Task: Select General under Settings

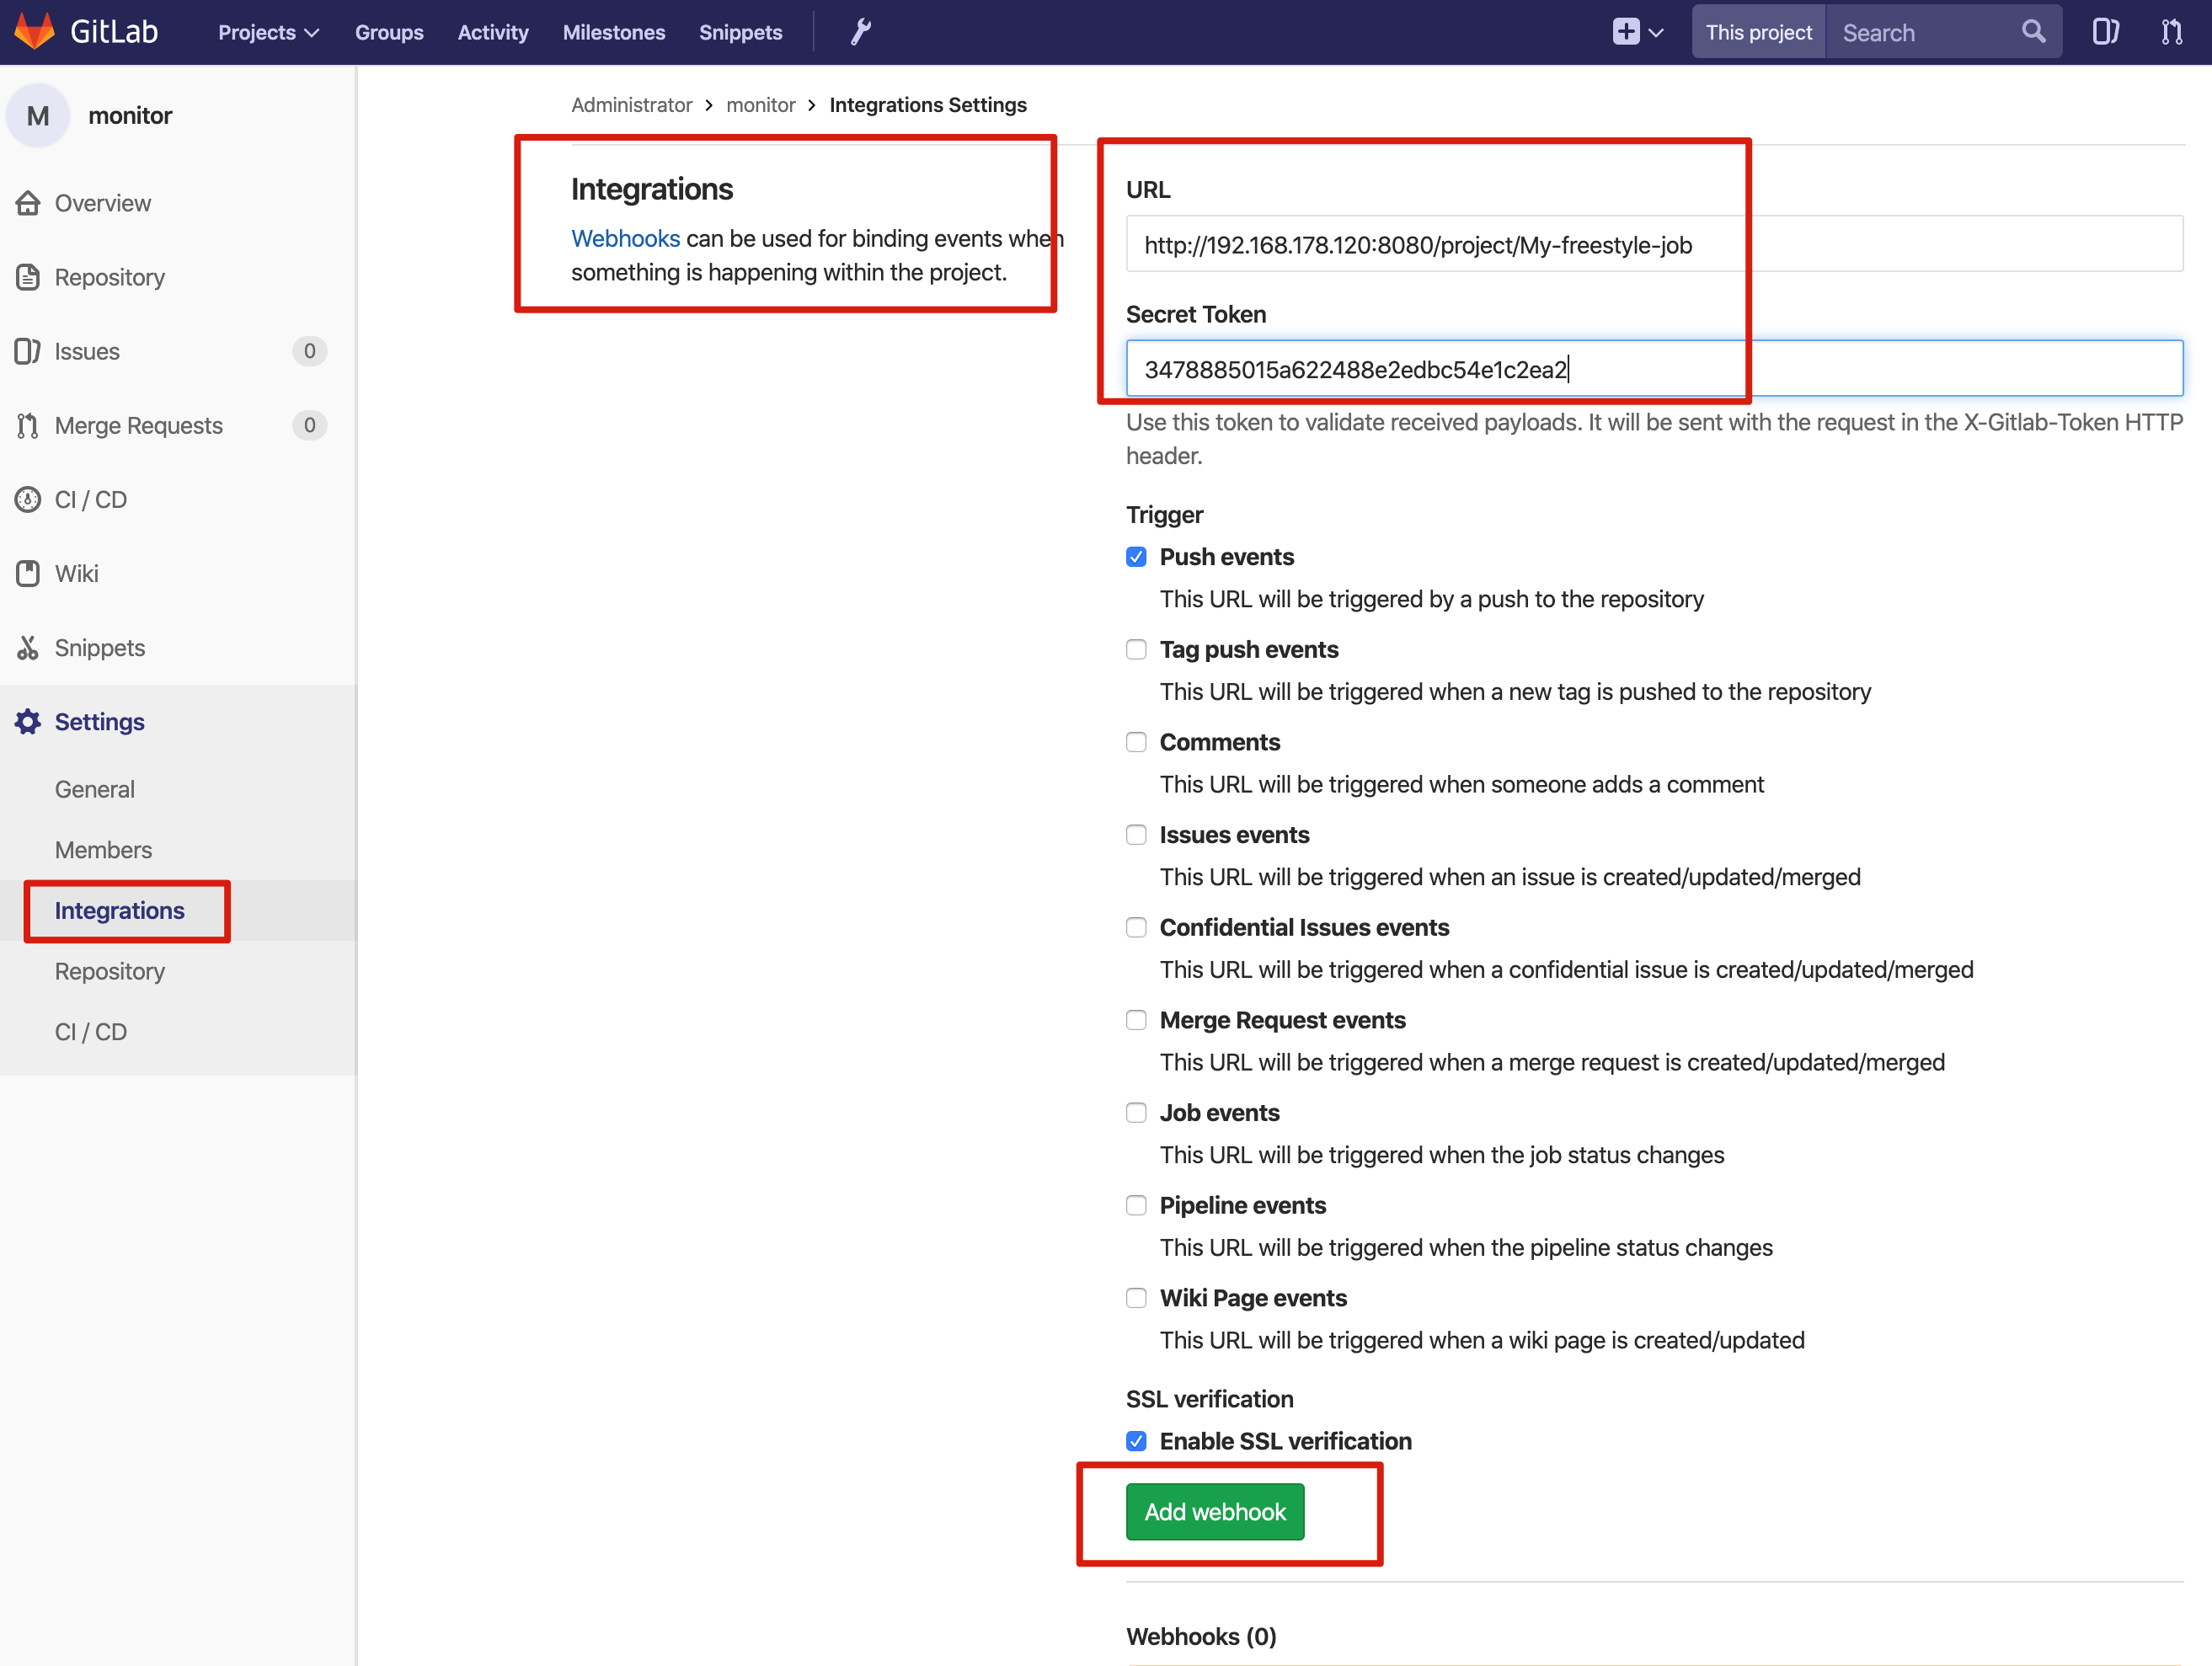Action: click(x=94, y=789)
